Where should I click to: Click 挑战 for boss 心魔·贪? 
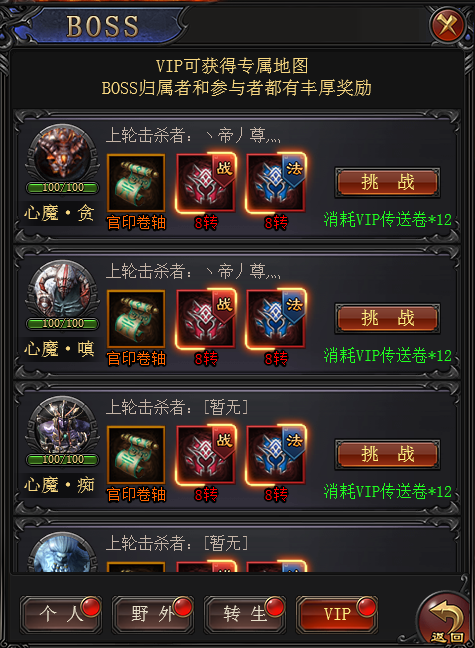click(x=387, y=182)
